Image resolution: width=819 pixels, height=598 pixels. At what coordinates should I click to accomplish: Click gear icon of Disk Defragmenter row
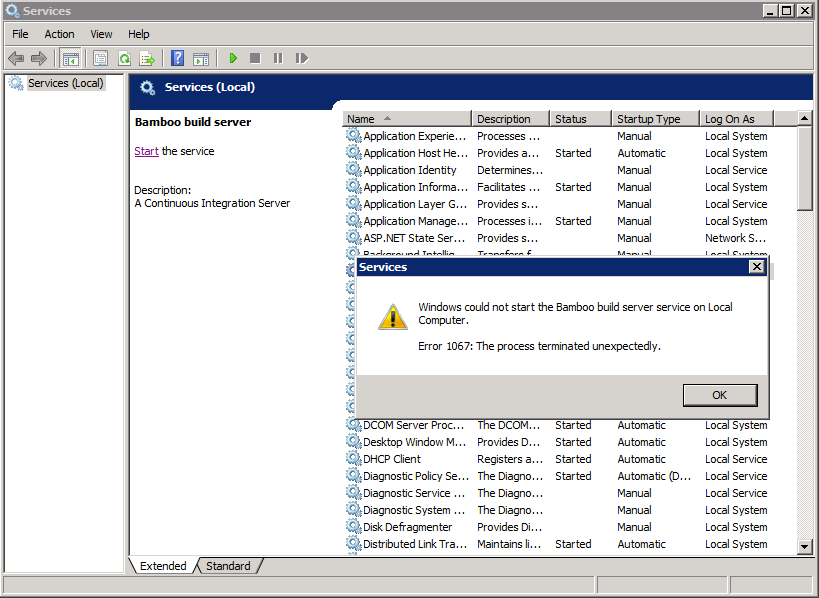coord(354,526)
